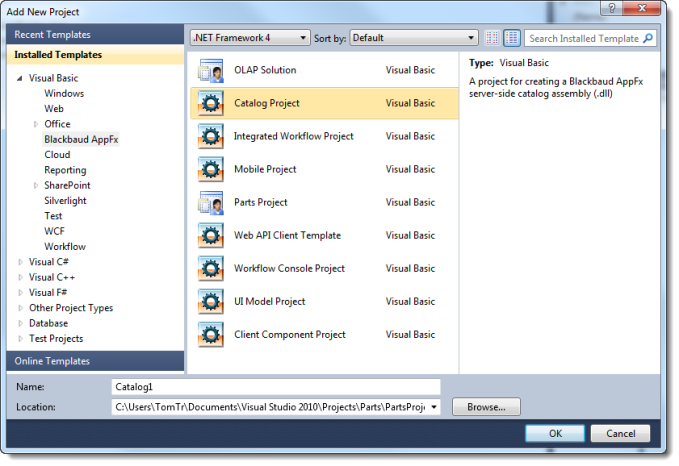The image size is (679, 466).
Task: Expand the Other Project Types node
Action: [20, 308]
